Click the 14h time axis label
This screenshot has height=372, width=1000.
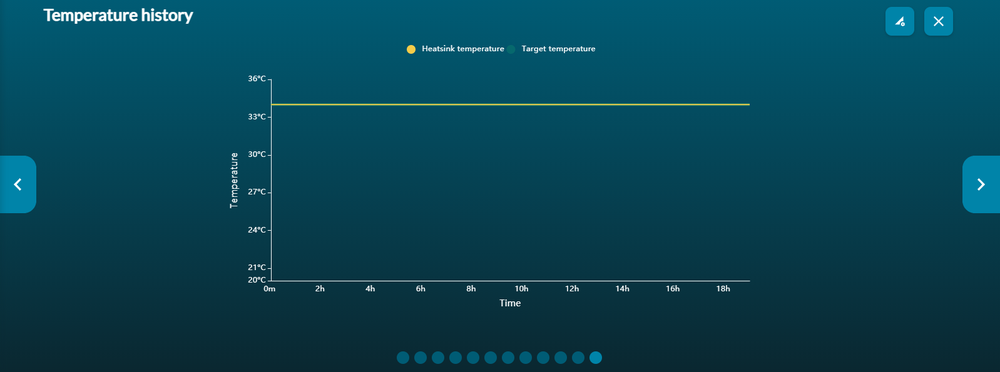[x=622, y=289]
